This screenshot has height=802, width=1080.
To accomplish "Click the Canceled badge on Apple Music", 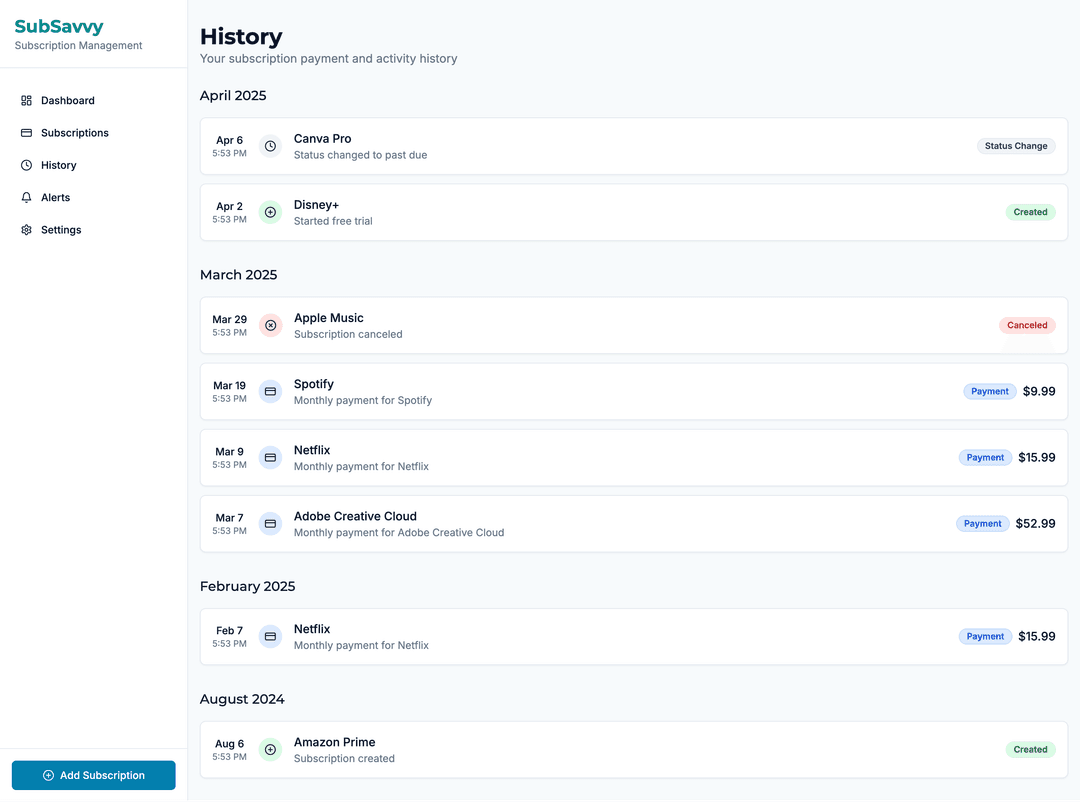I will [x=1027, y=325].
